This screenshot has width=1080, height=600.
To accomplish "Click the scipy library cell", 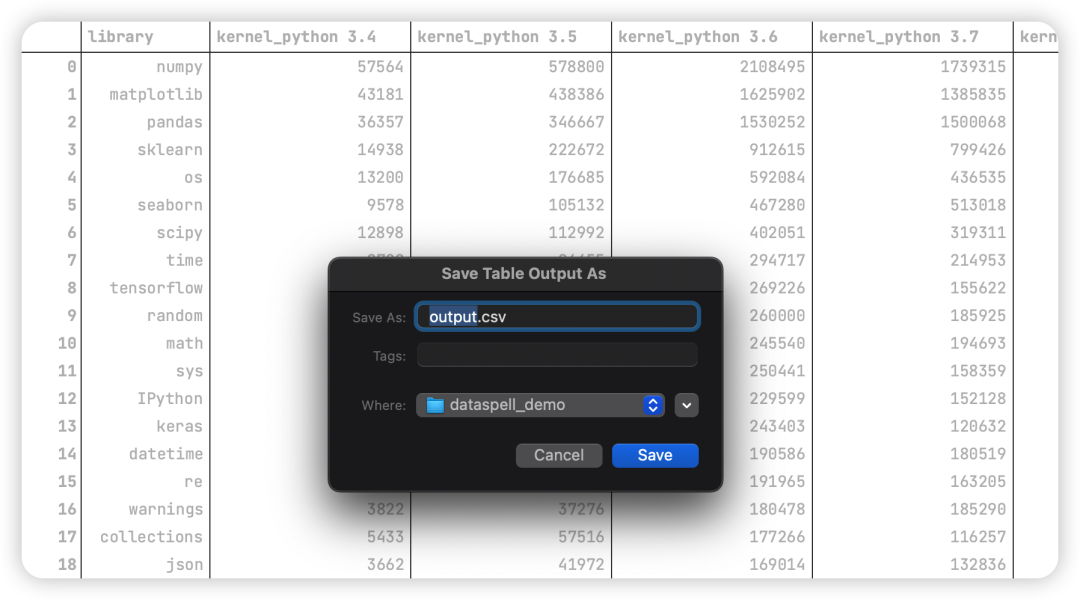I will (179, 232).
